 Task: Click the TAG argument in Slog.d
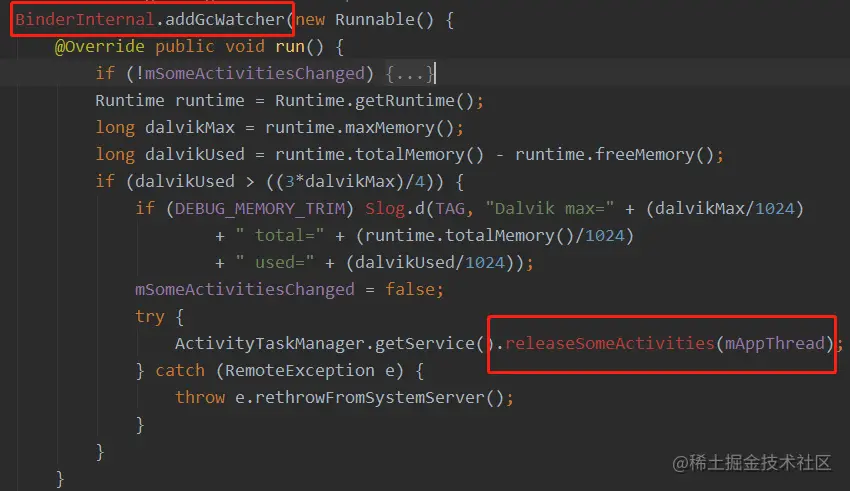coord(450,209)
